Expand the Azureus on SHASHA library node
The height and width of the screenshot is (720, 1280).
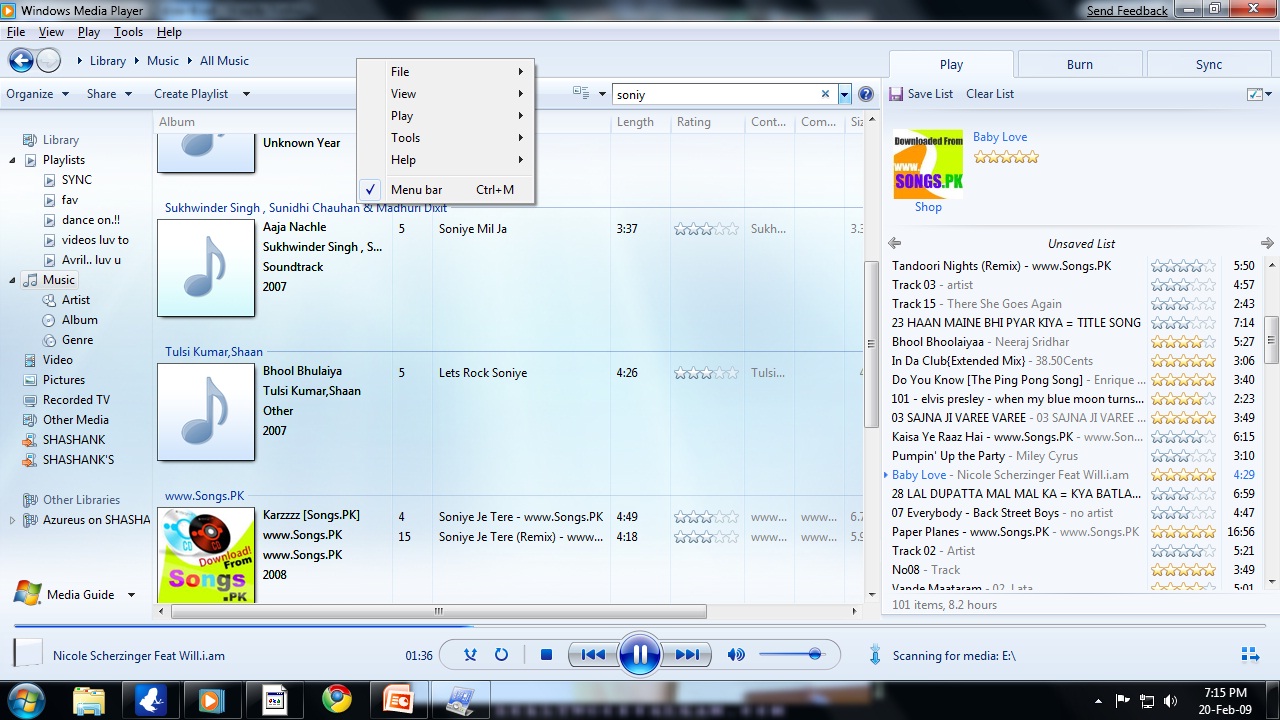(x=13, y=520)
